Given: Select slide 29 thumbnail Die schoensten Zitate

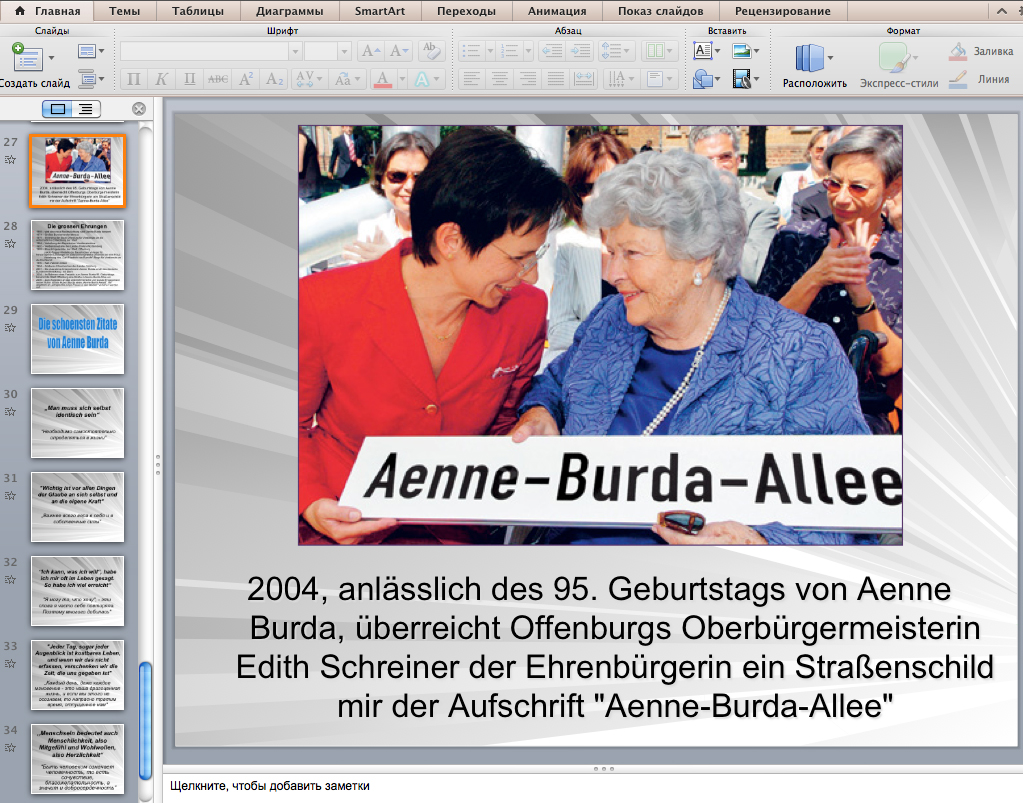Looking at the screenshot, I should pyautogui.click(x=78, y=339).
